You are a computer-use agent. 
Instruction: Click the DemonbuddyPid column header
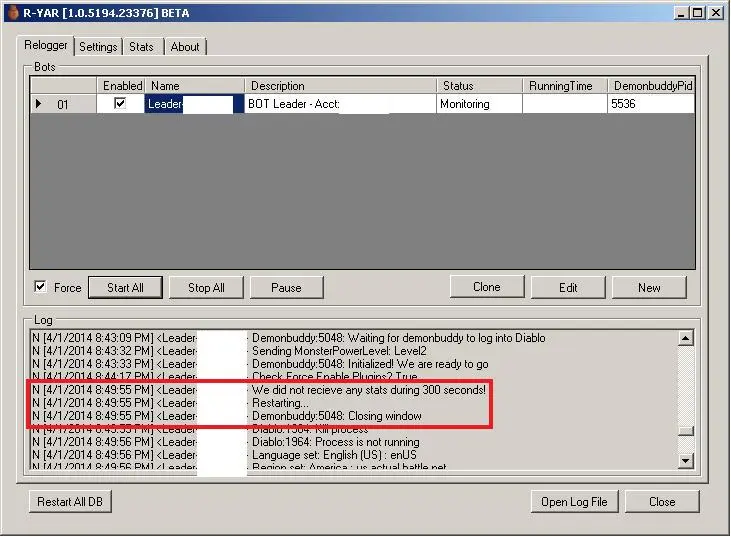651,86
